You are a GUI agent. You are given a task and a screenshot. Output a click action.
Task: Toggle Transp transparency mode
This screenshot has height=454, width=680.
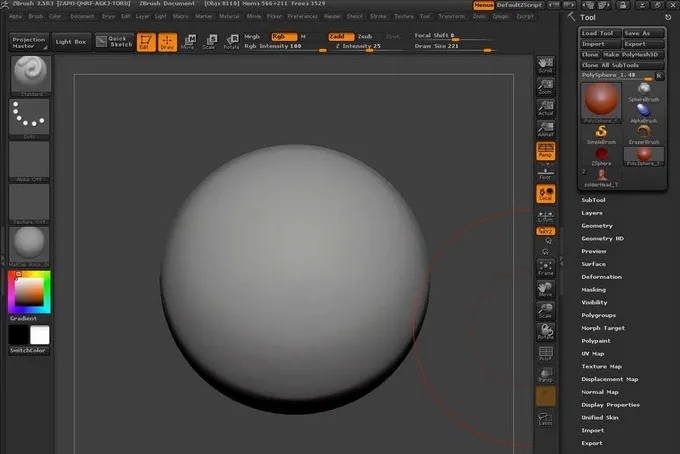coord(545,375)
